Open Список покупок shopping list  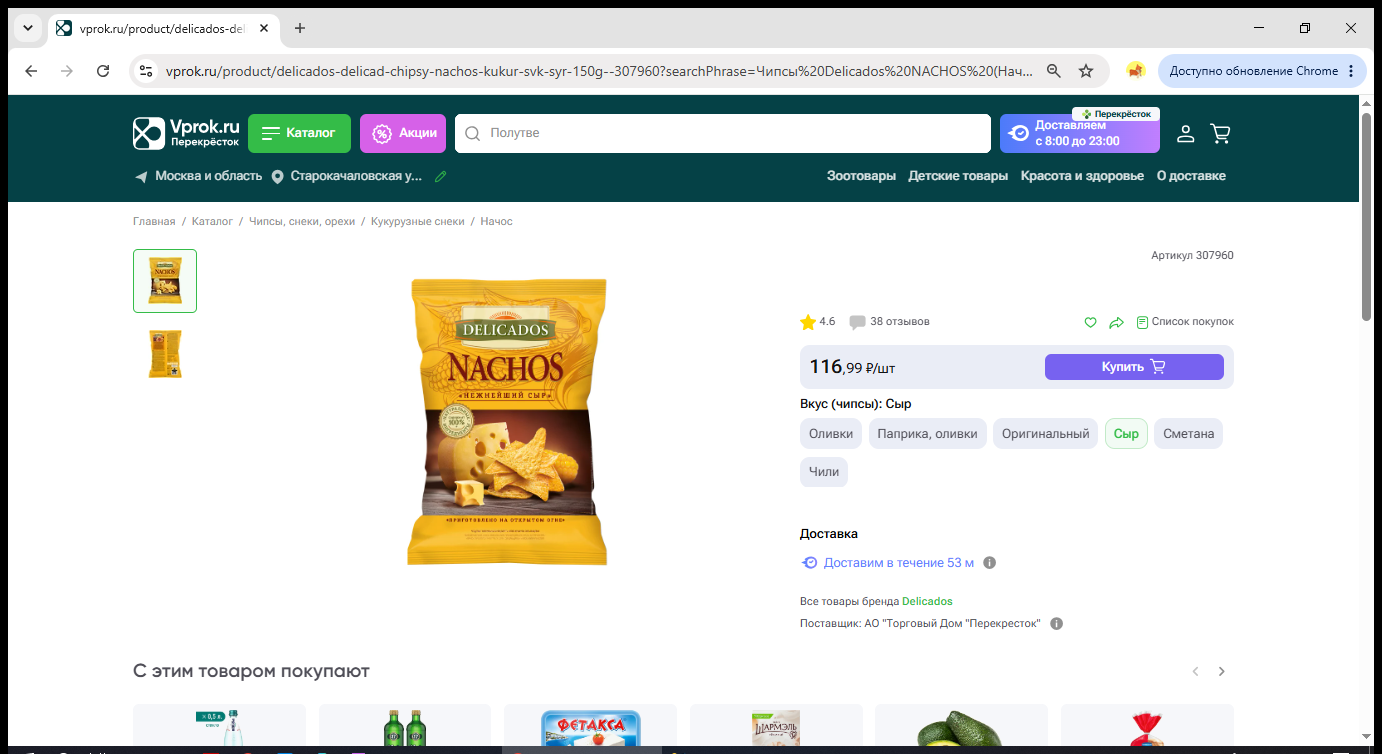click(x=1185, y=322)
